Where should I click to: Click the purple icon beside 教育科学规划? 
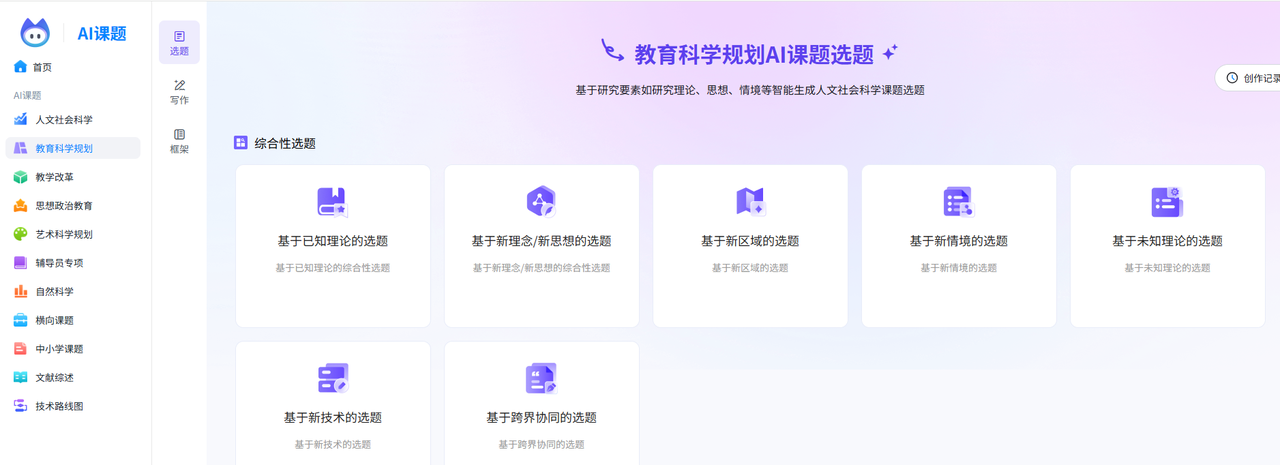click(20, 148)
